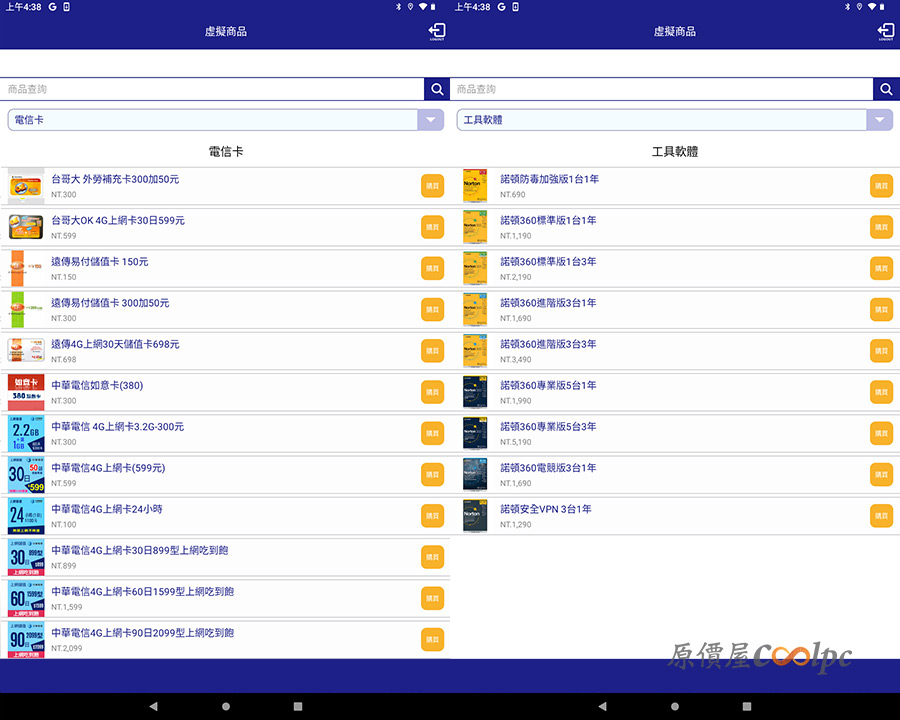Tap the buy button for 諾頓360標準版1台3年
The height and width of the screenshot is (720, 900).
pyautogui.click(x=881, y=269)
